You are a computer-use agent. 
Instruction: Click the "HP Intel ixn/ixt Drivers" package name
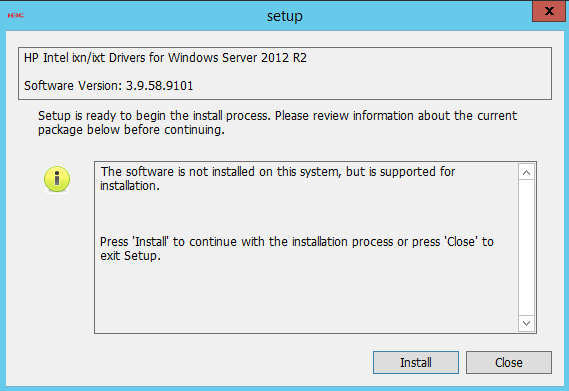point(85,58)
